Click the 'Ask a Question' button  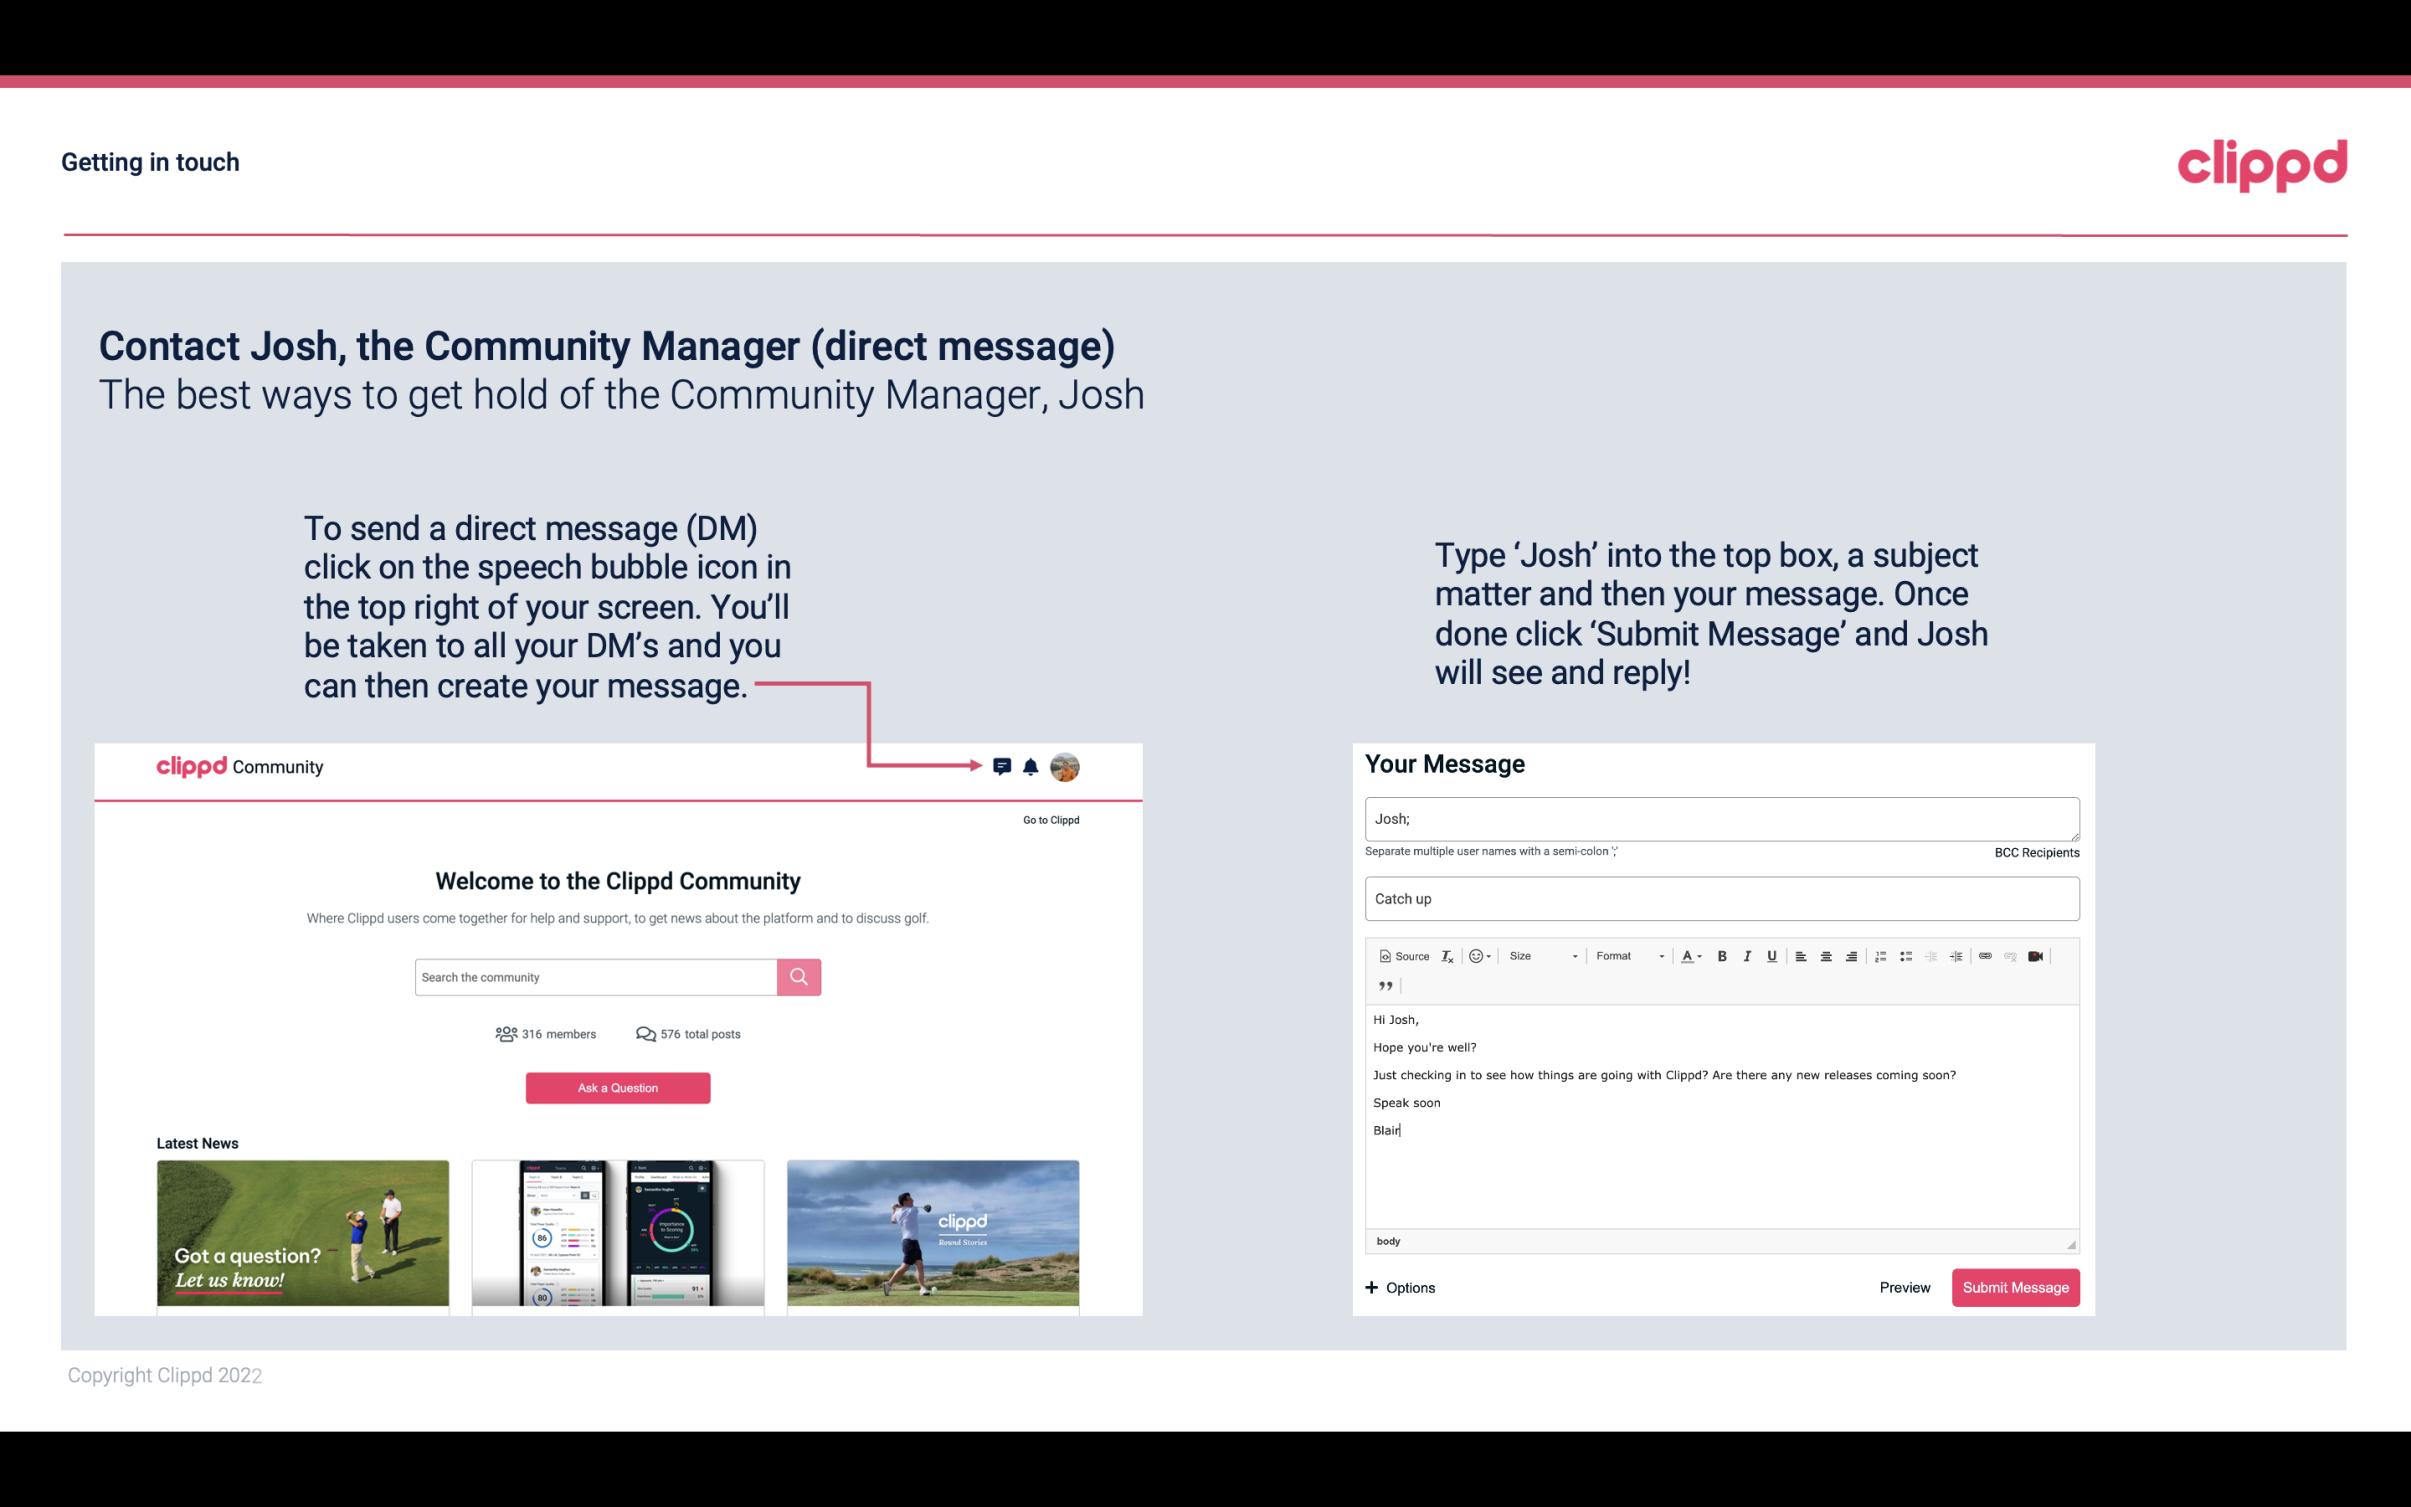(x=618, y=1087)
